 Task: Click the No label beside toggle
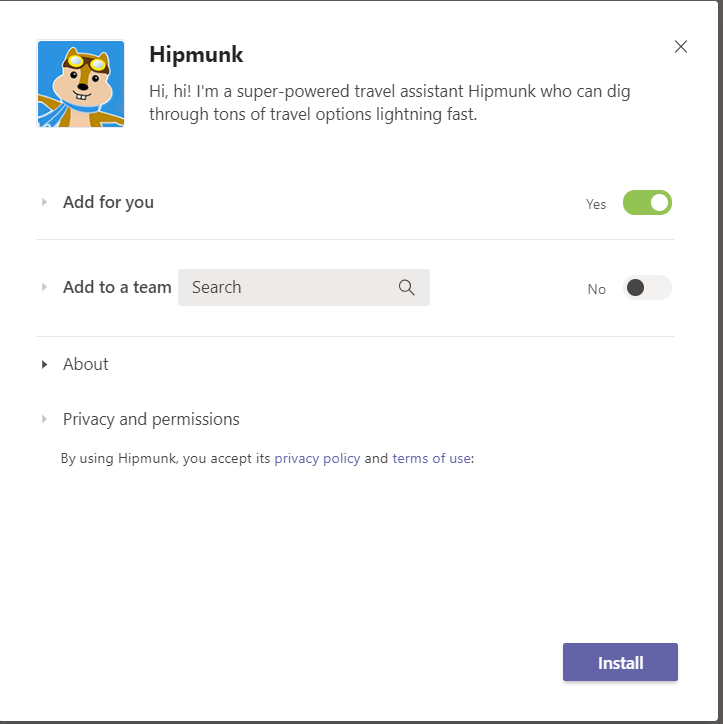596,289
